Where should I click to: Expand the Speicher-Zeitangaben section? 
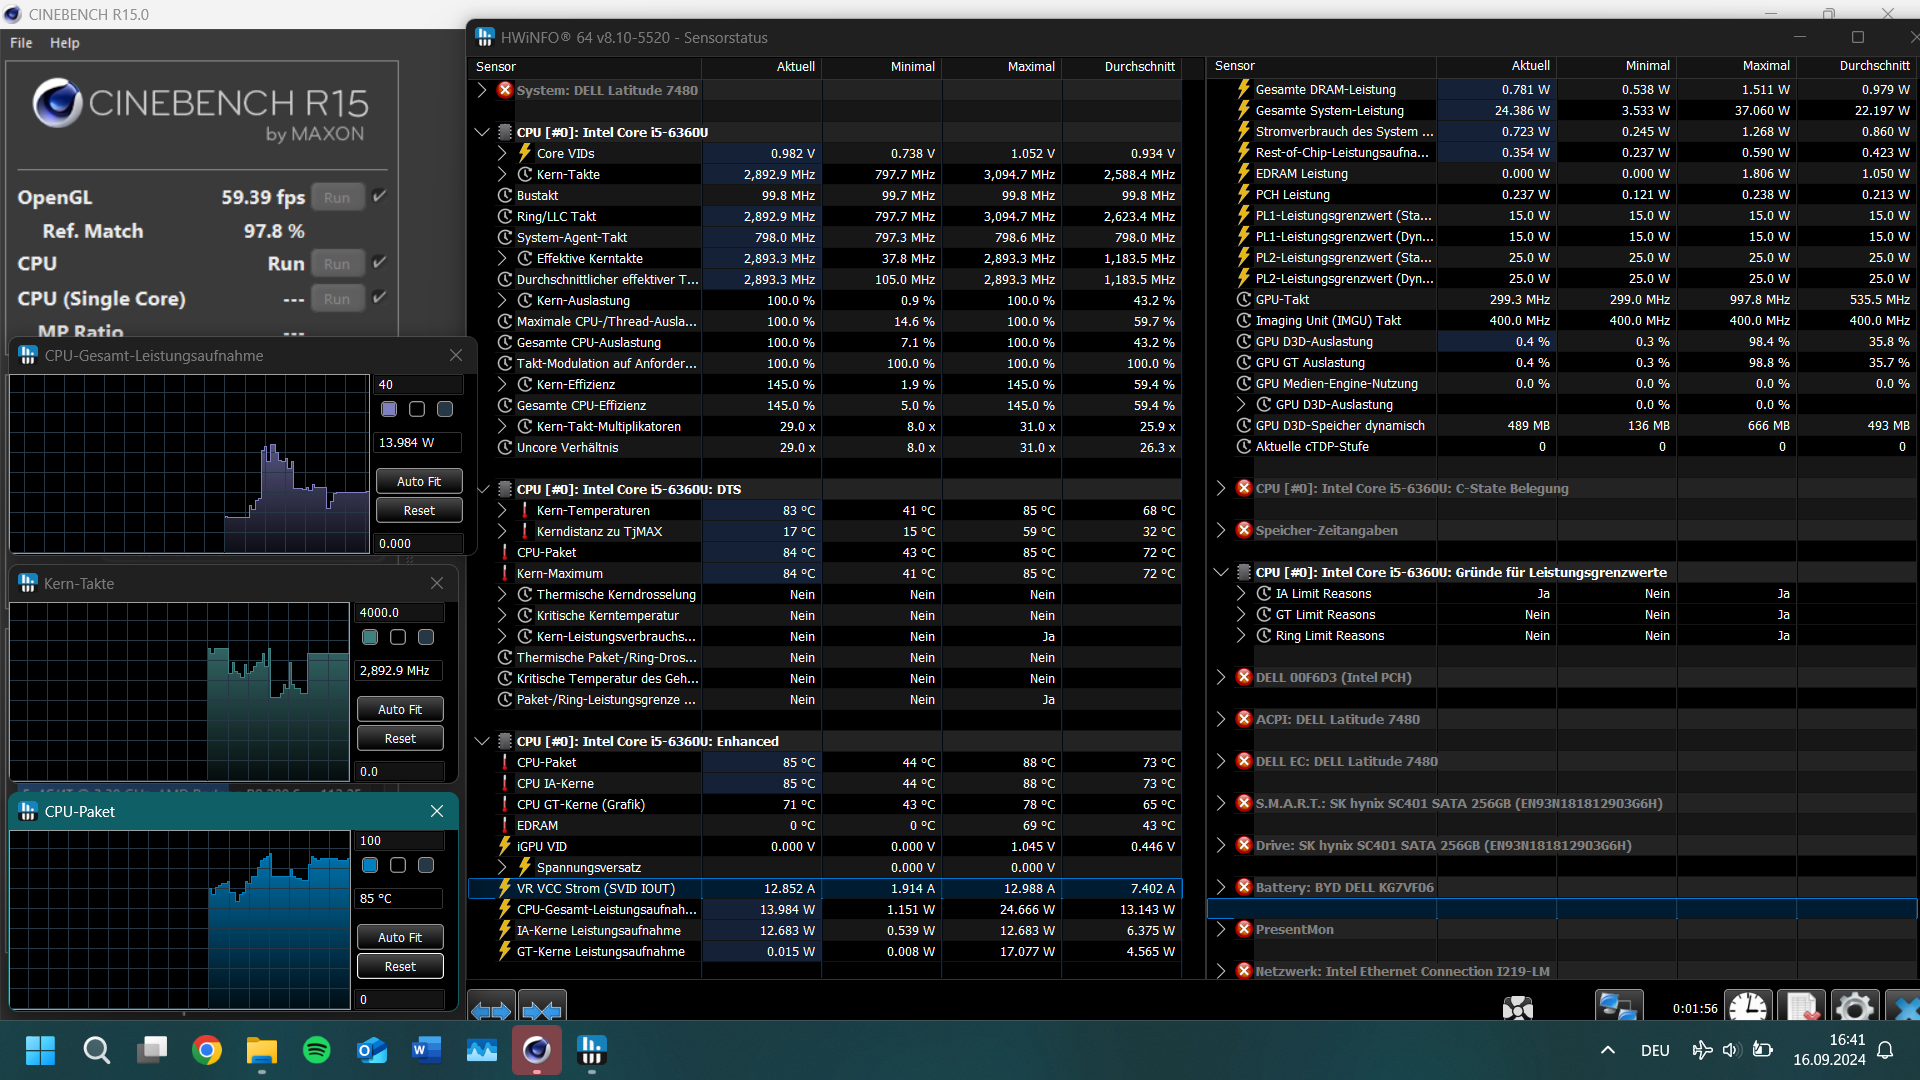click(x=1221, y=530)
